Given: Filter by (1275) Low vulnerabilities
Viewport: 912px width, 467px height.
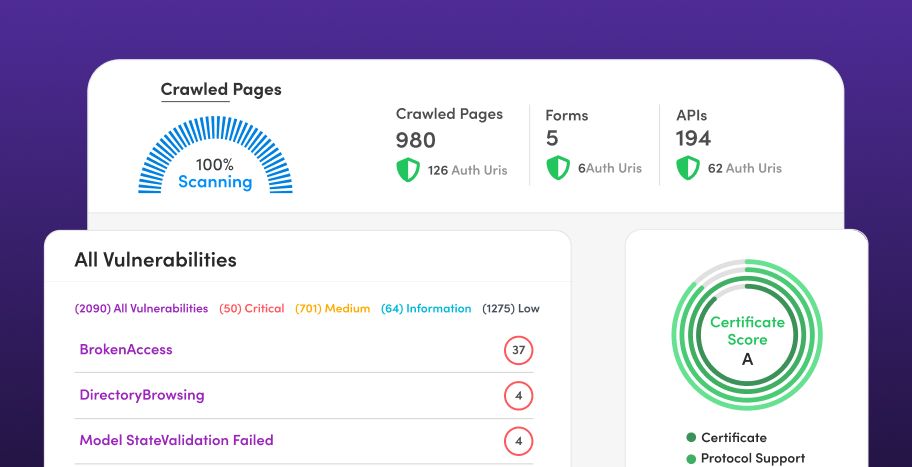Looking at the screenshot, I should click(510, 309).
